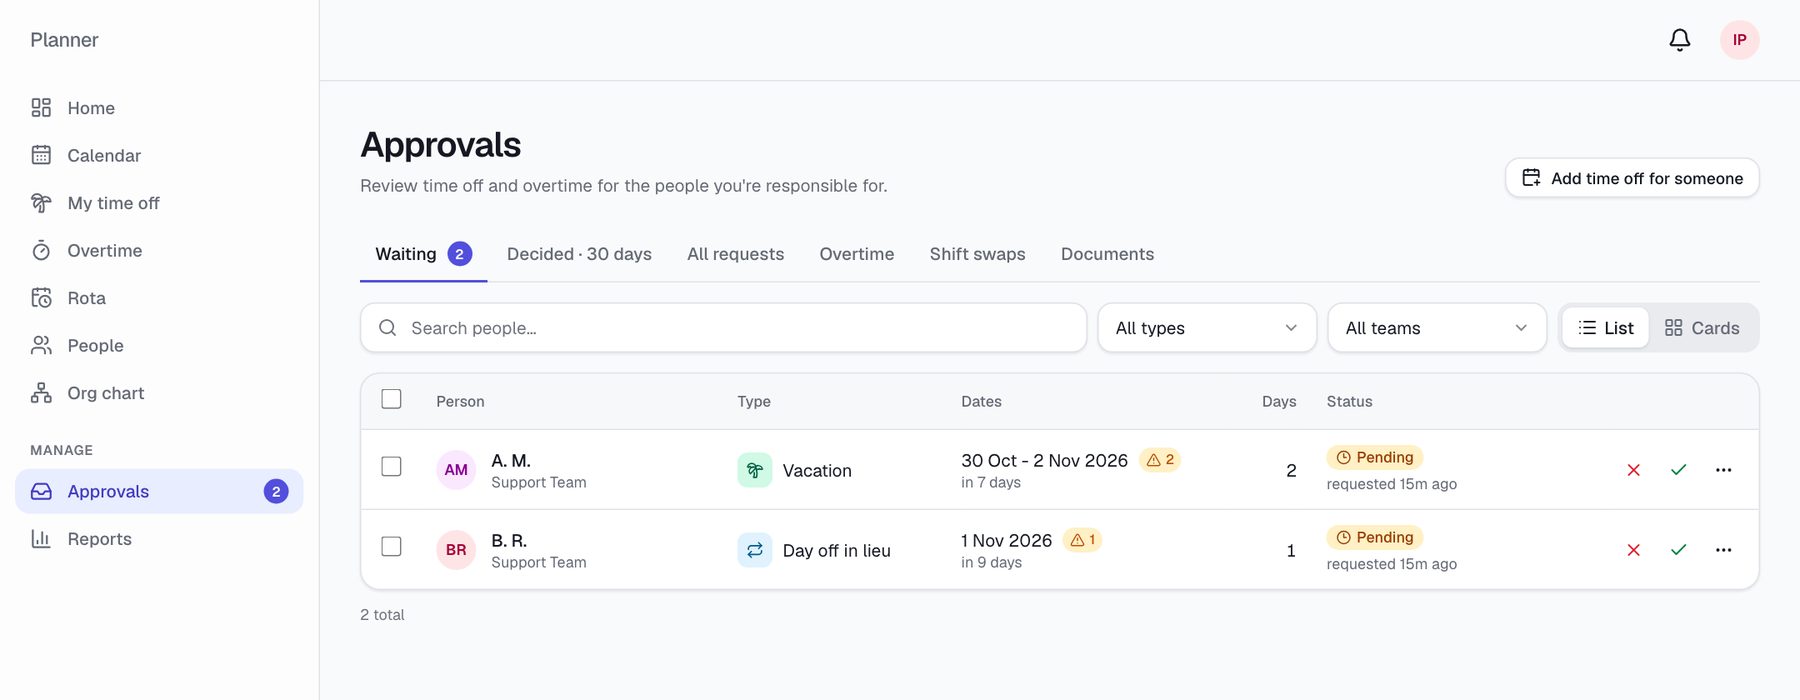Expand the All types filter dropdown
This screenshot has height=700, width=1800.
[x=1207, y=328]
